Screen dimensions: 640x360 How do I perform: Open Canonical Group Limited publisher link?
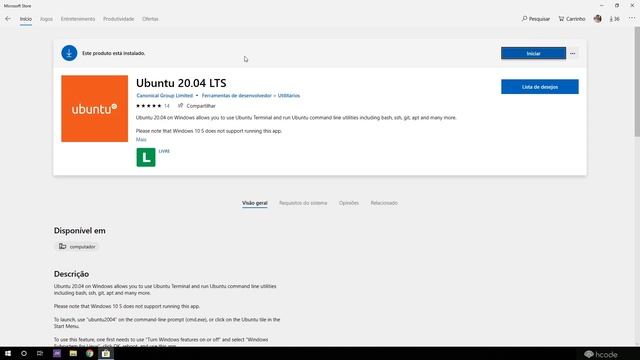164,96
